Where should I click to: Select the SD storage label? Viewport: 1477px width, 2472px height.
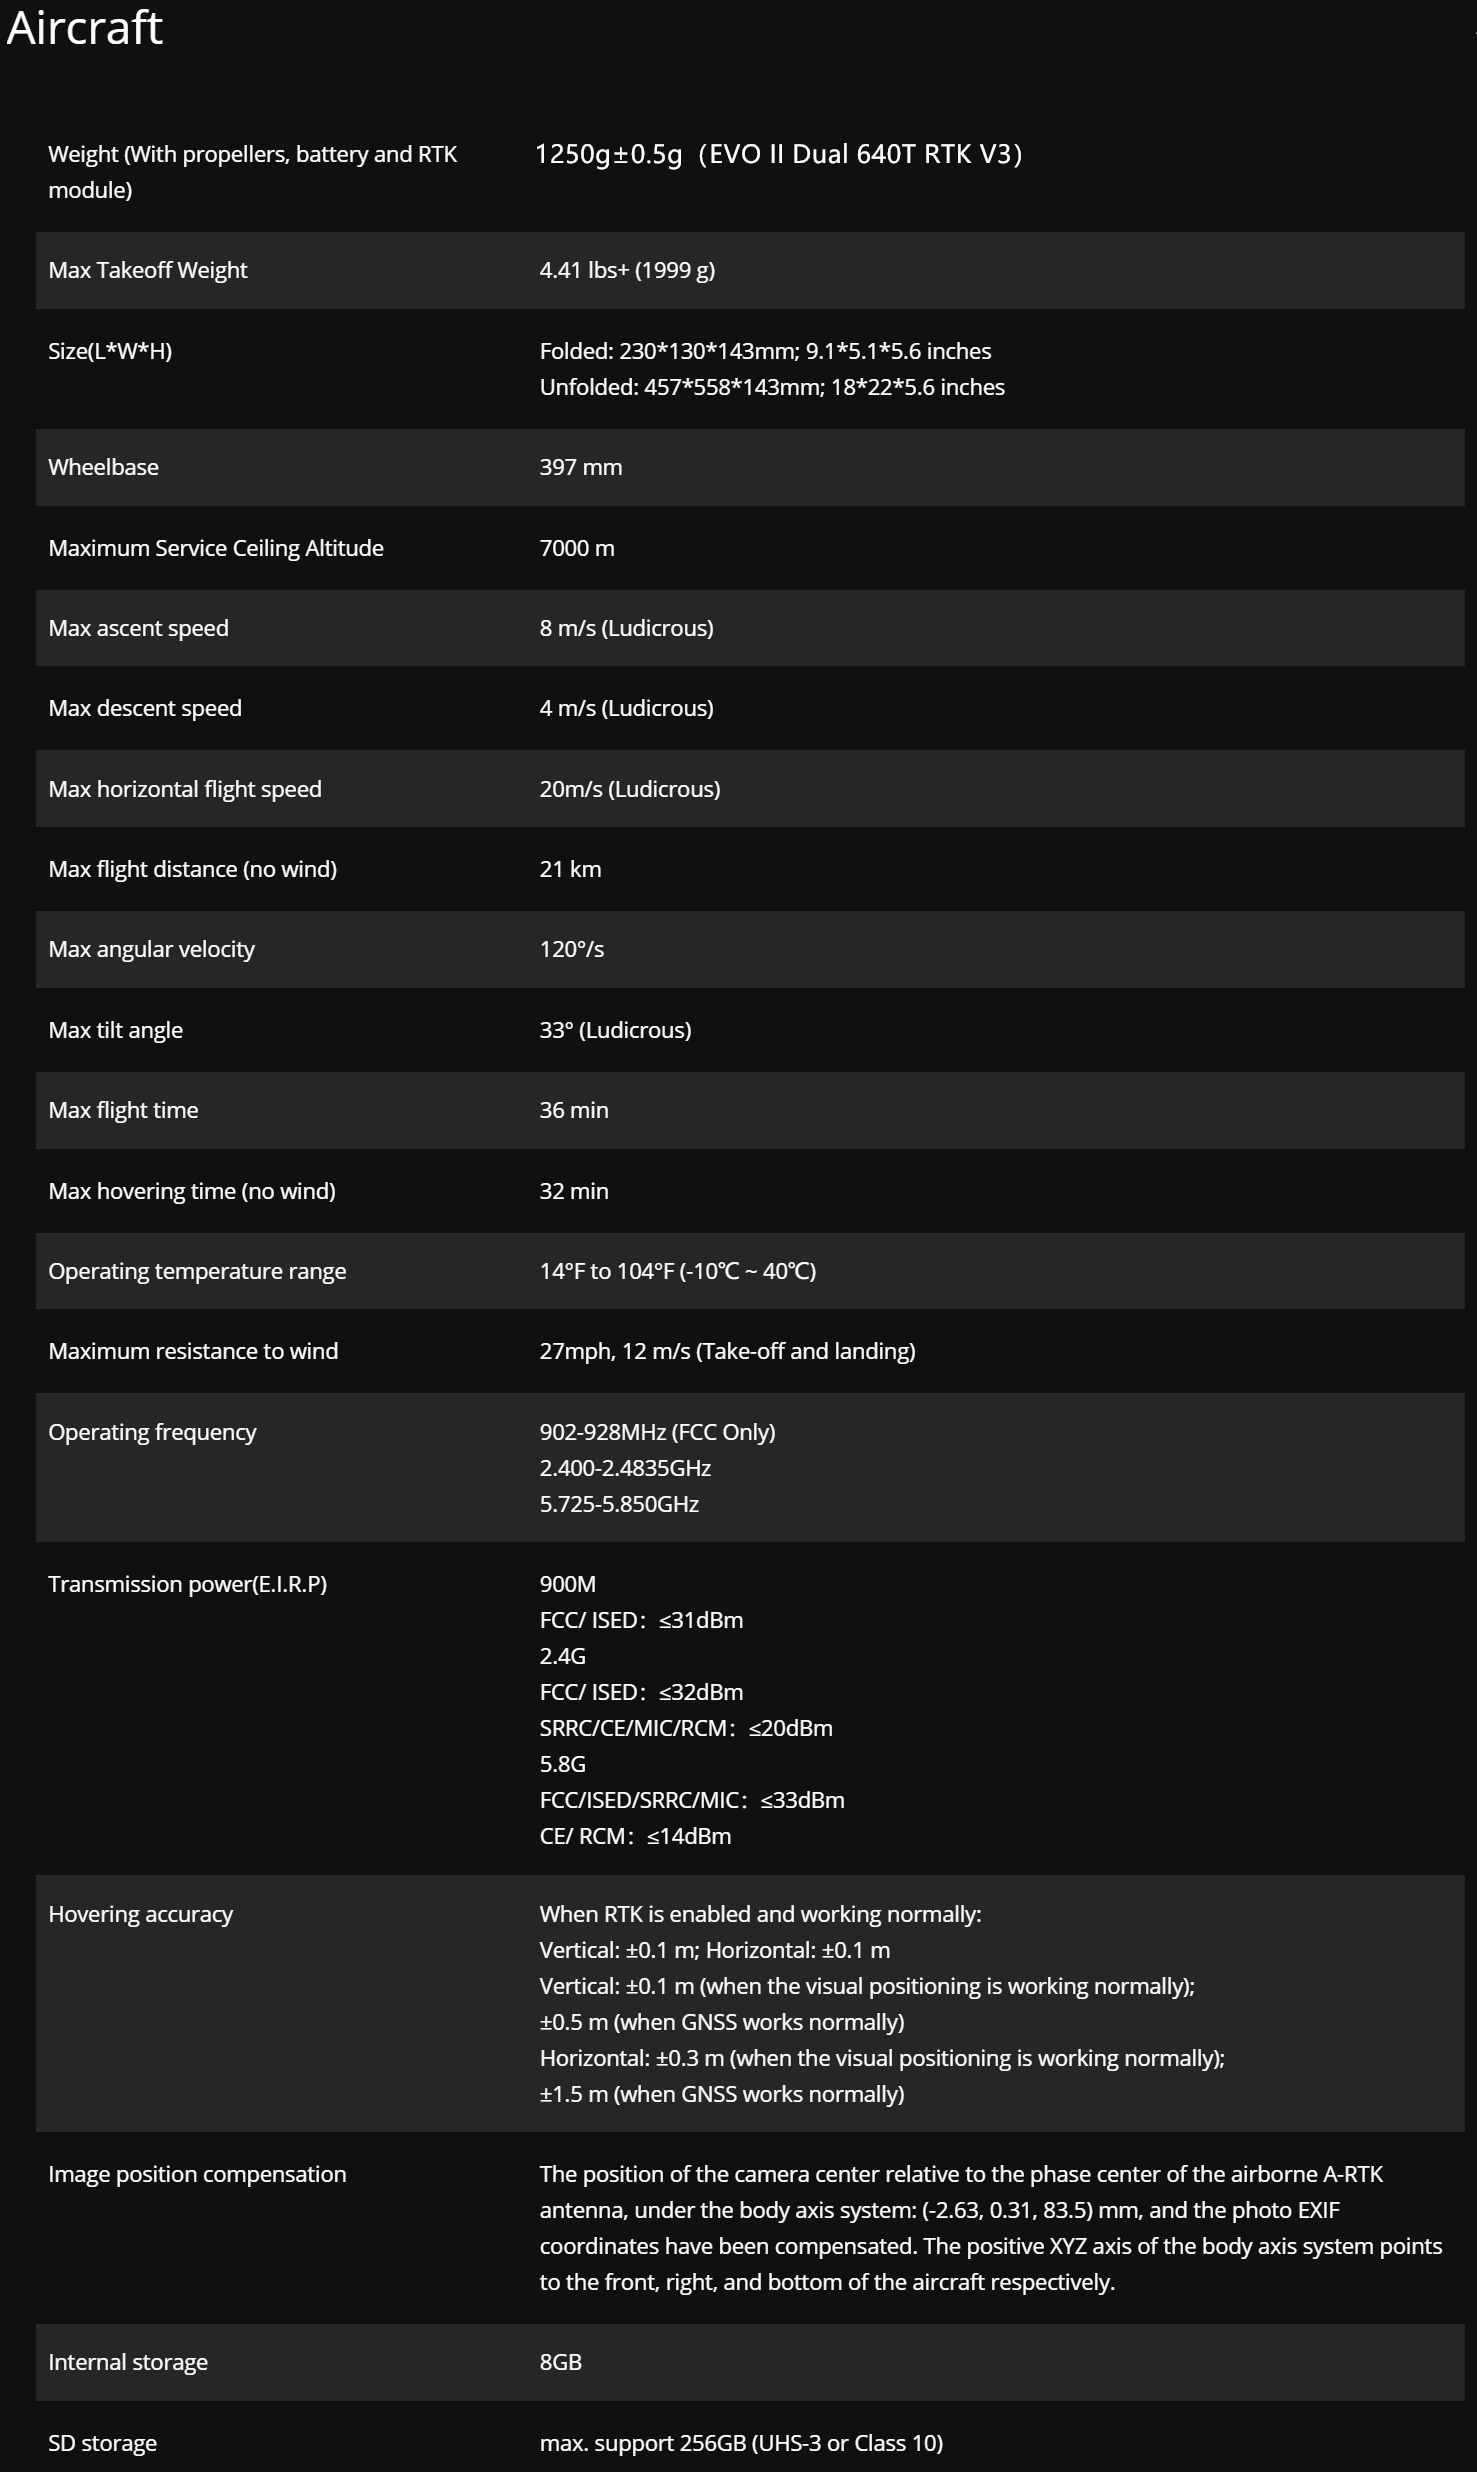pos(103,2443)
